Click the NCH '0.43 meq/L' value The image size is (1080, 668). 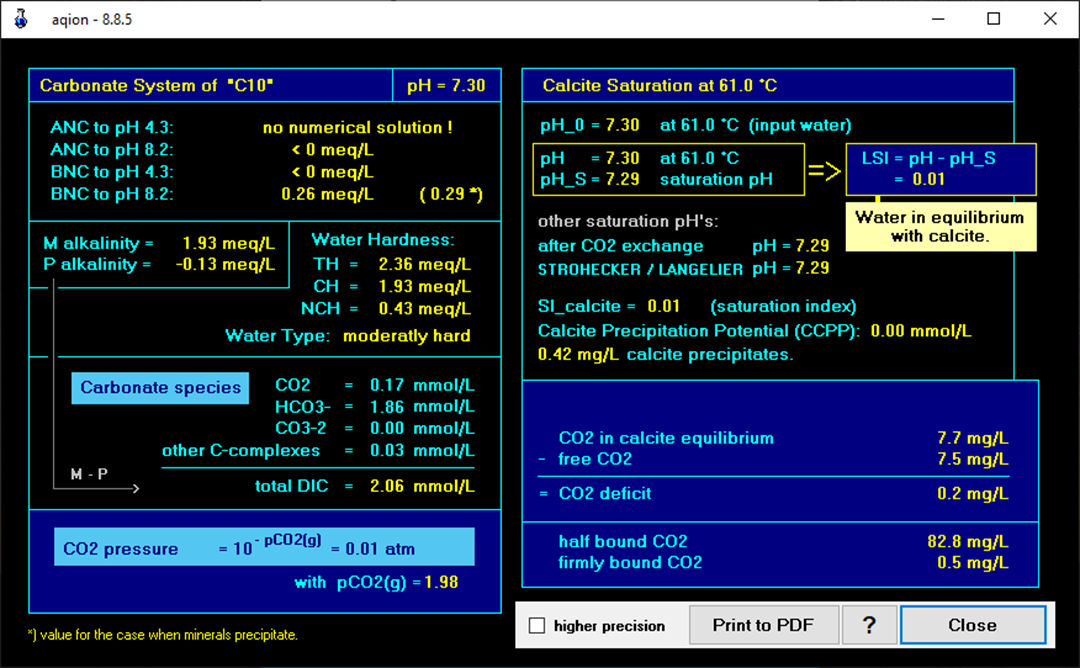pos(424,309)
